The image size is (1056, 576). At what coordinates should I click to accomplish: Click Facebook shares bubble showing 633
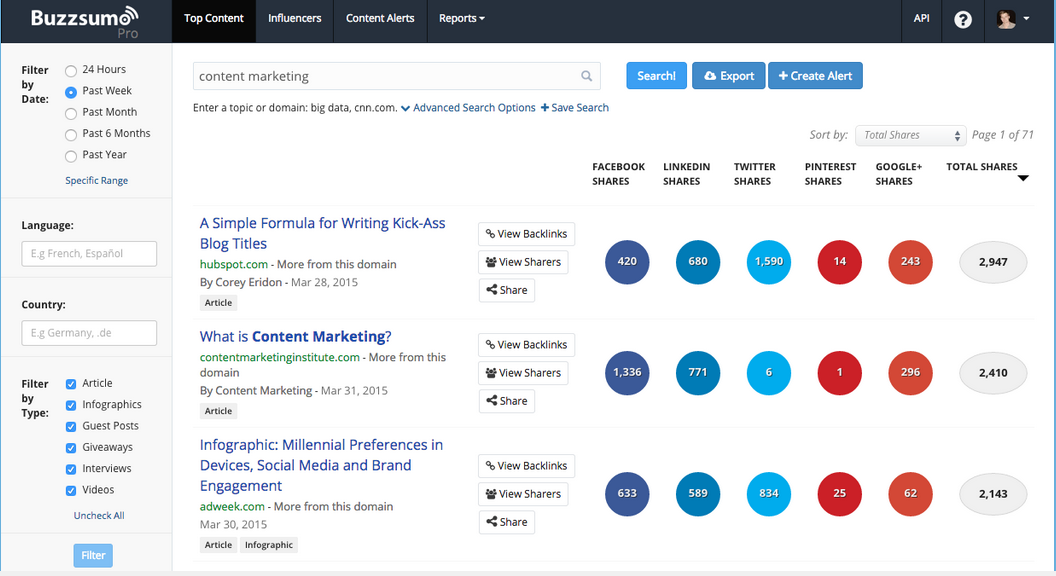627,494
